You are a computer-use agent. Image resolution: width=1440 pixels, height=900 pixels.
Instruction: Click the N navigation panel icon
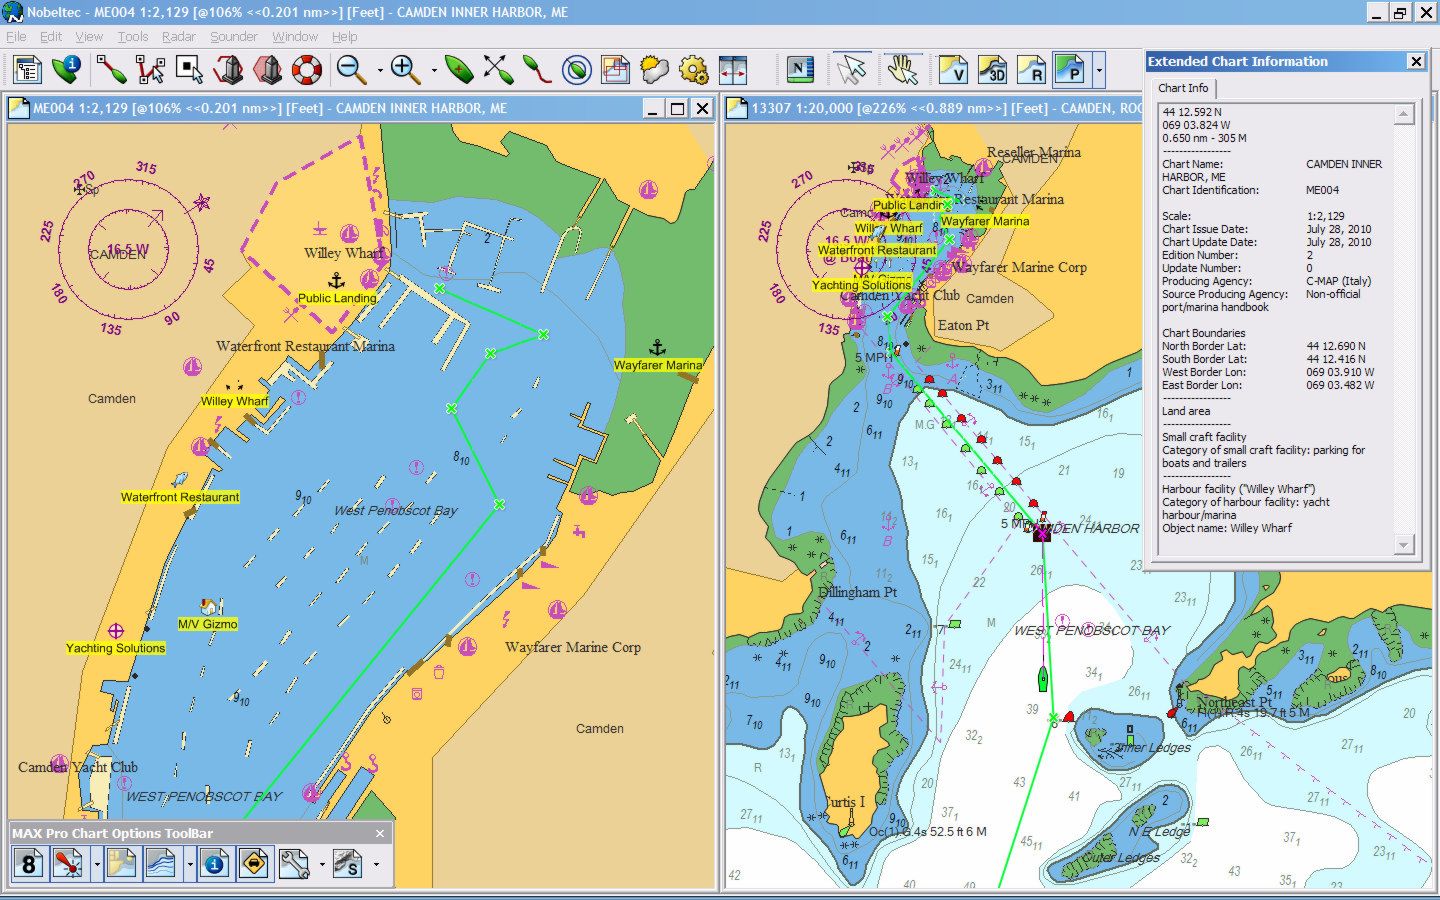[x=801, y=70]
